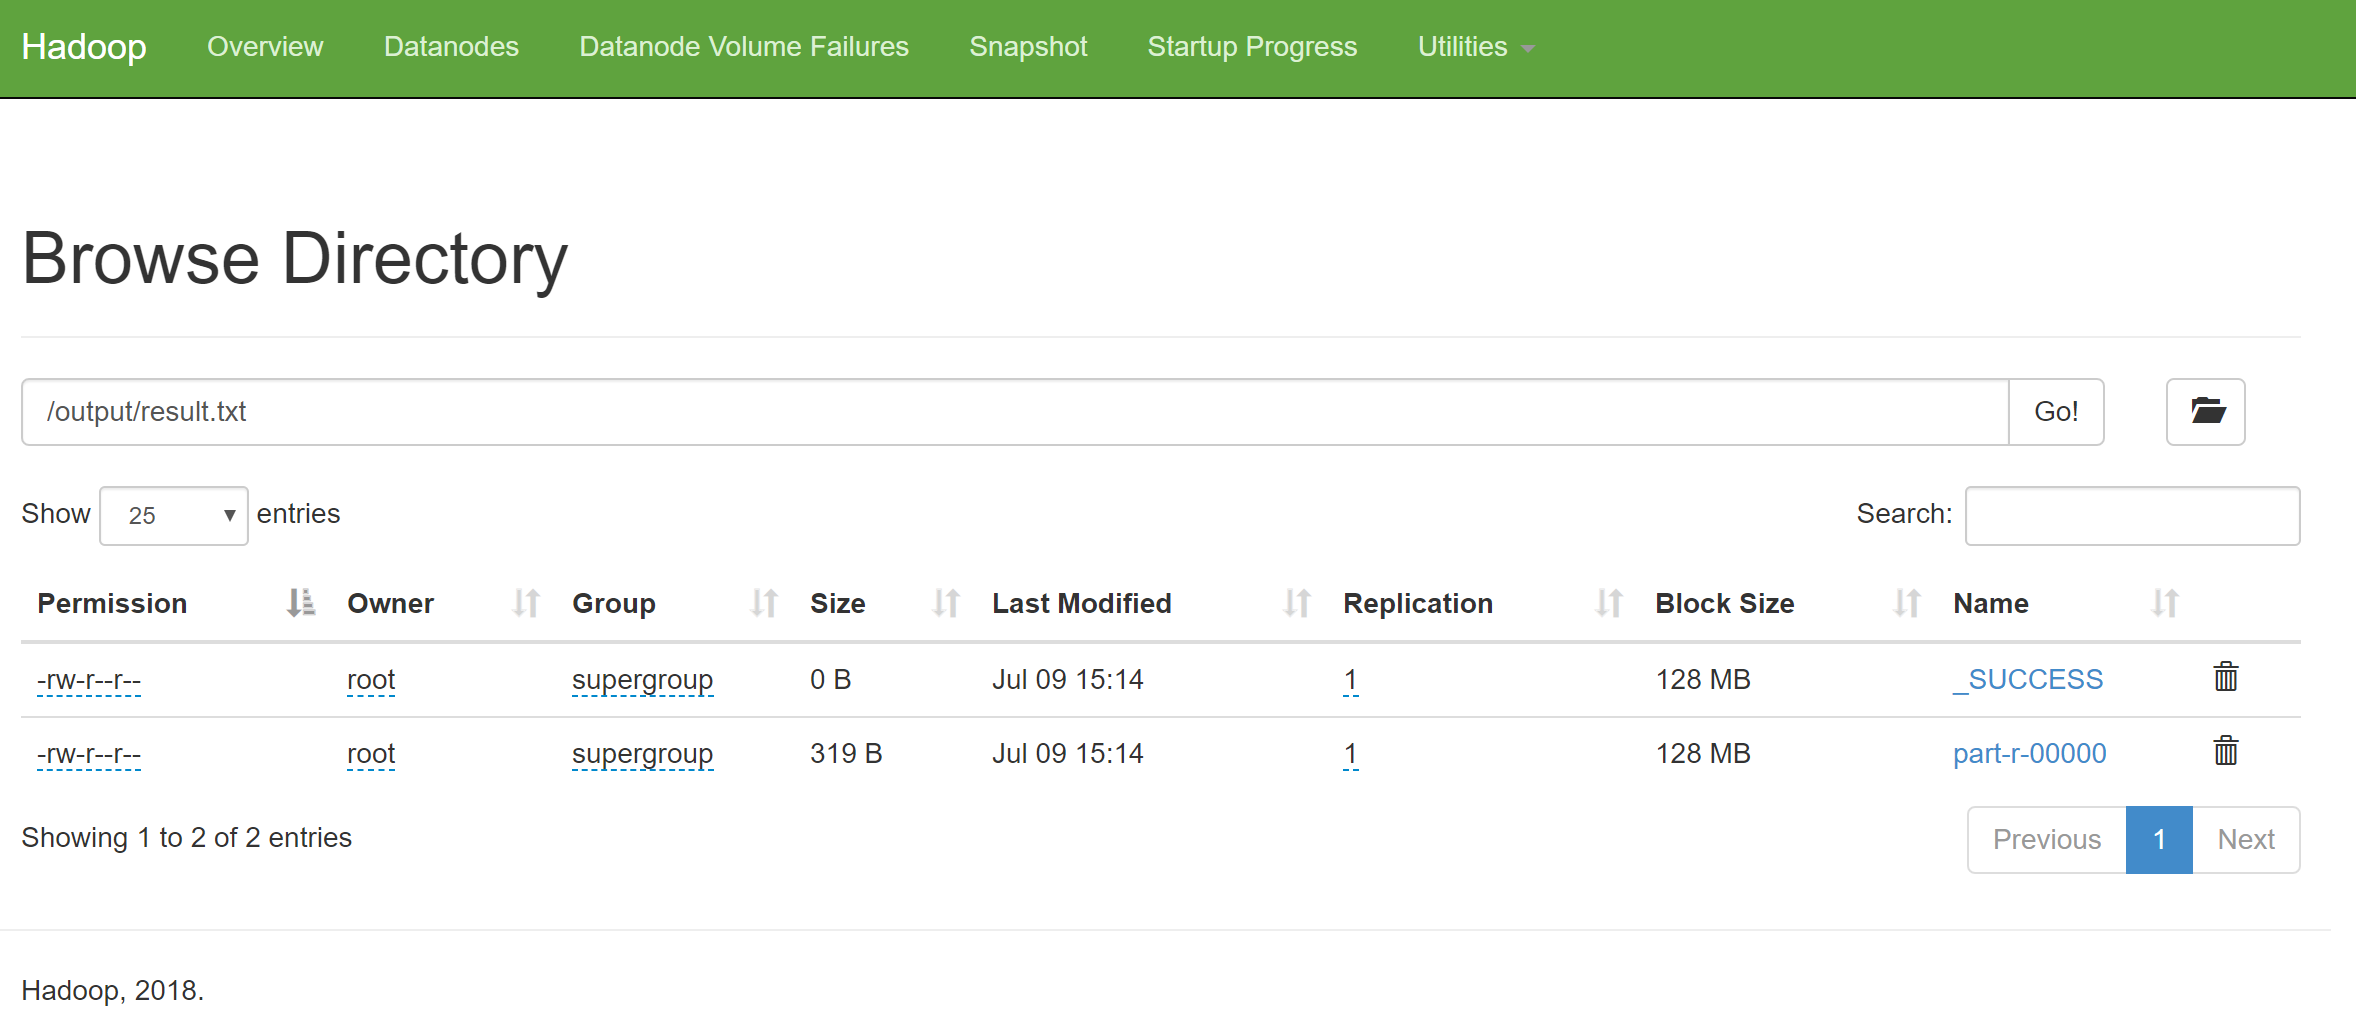Open the folder browser icon beside Go!
The image size is (2356, 1034).
(x=2205, y=411)
